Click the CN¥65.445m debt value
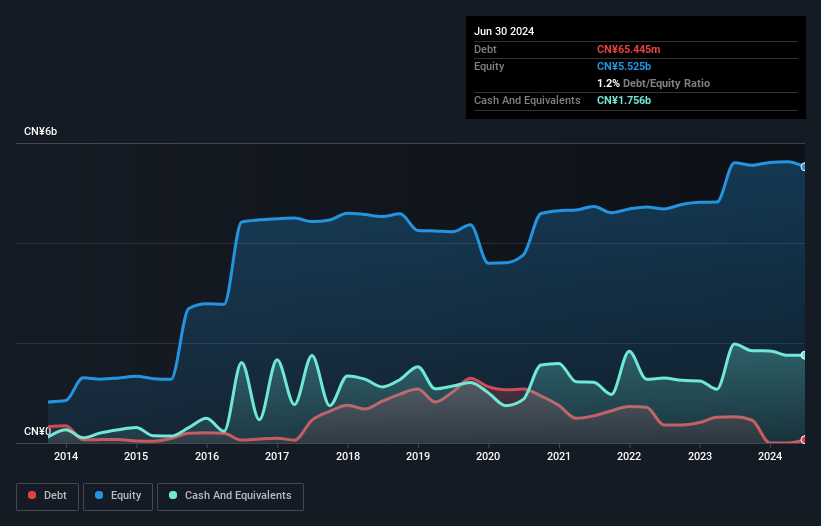 (628, 49)
